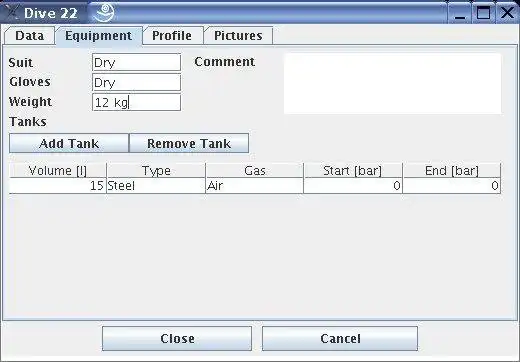
Task: Click the Volume [l] column header
Action: 58,171
